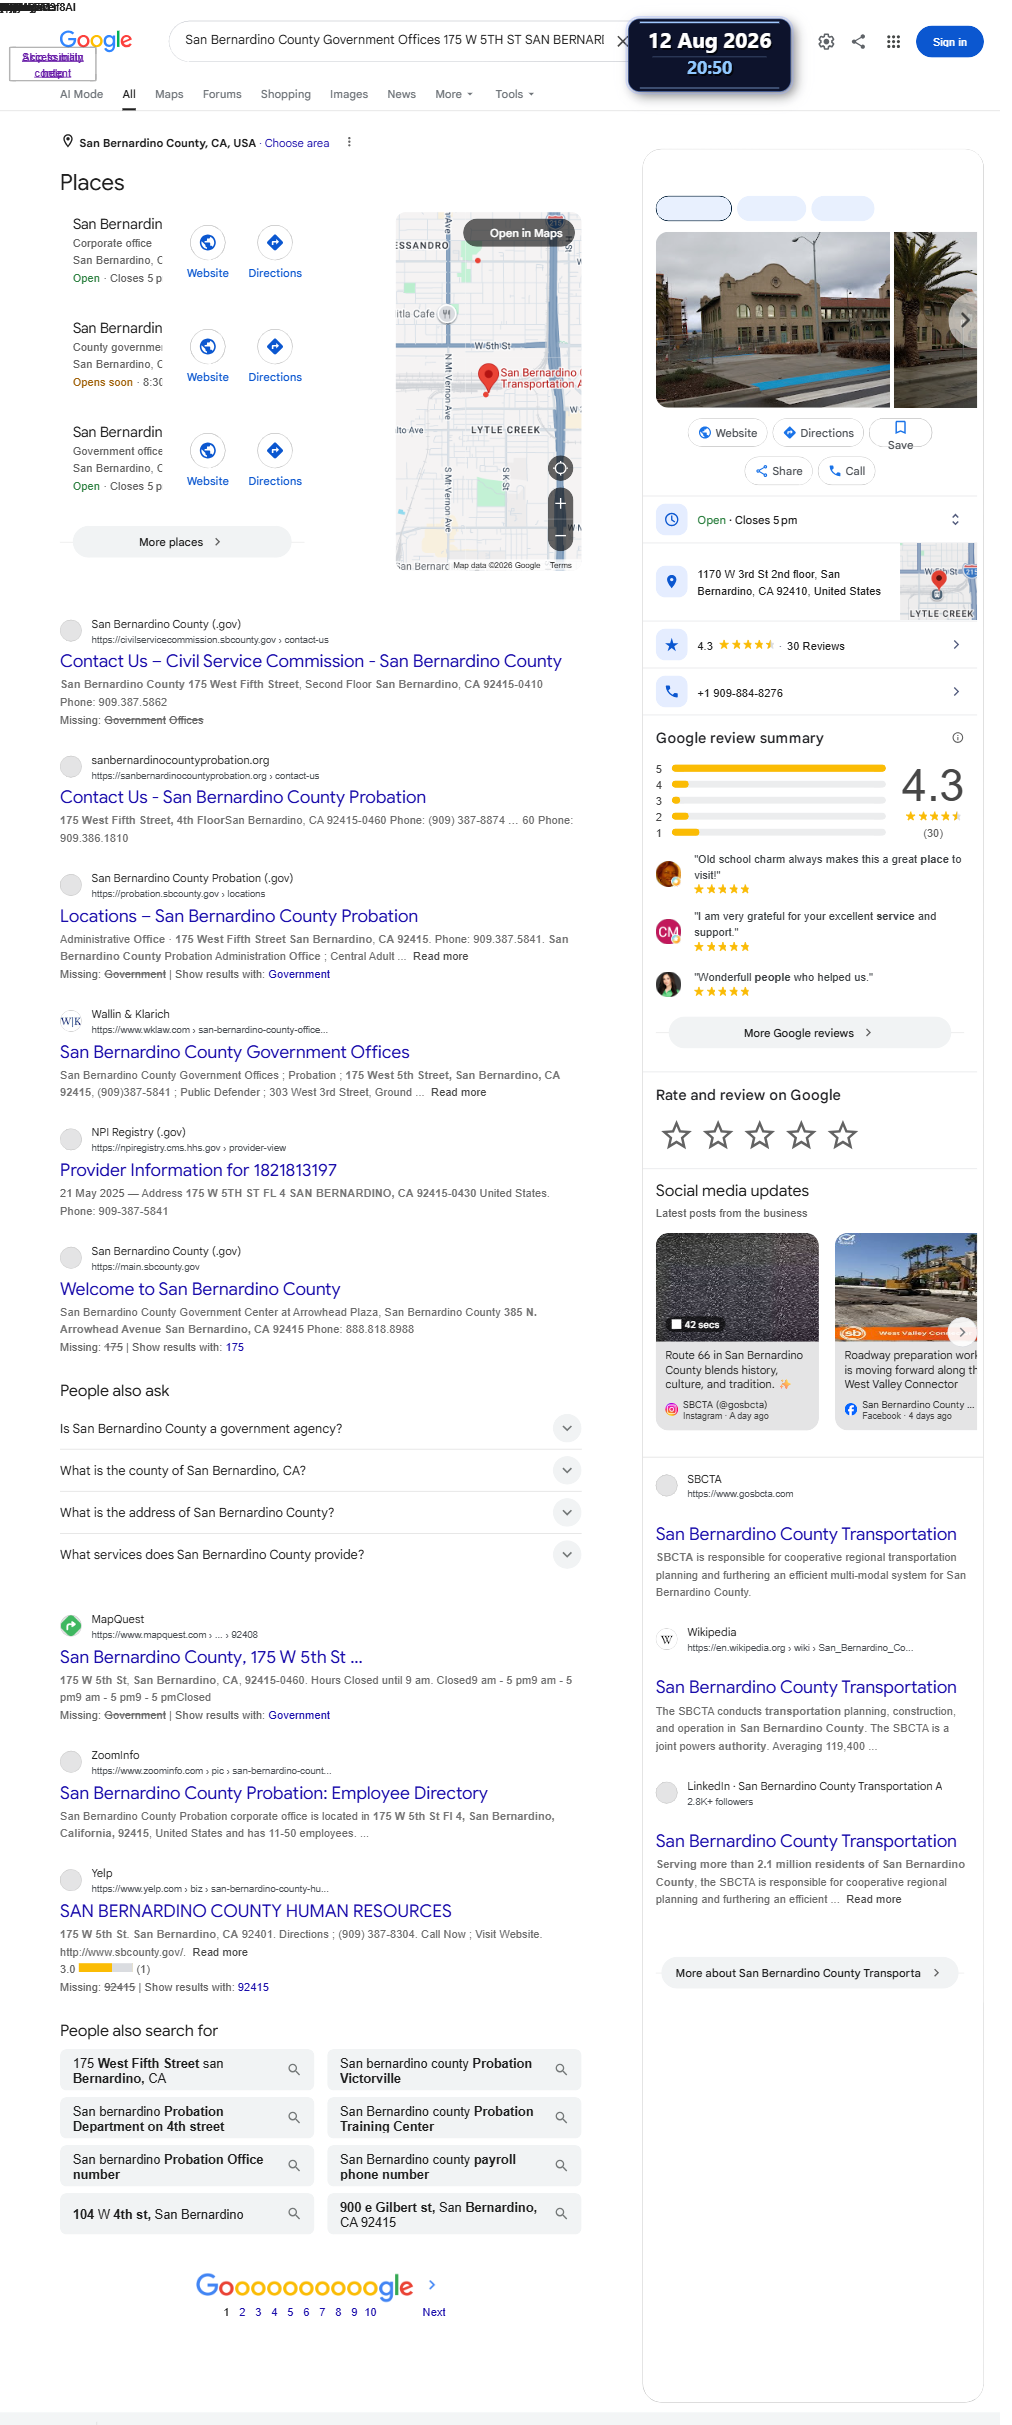Open 'Provider Information for 1821813197' result

[x=198, y=1170]
